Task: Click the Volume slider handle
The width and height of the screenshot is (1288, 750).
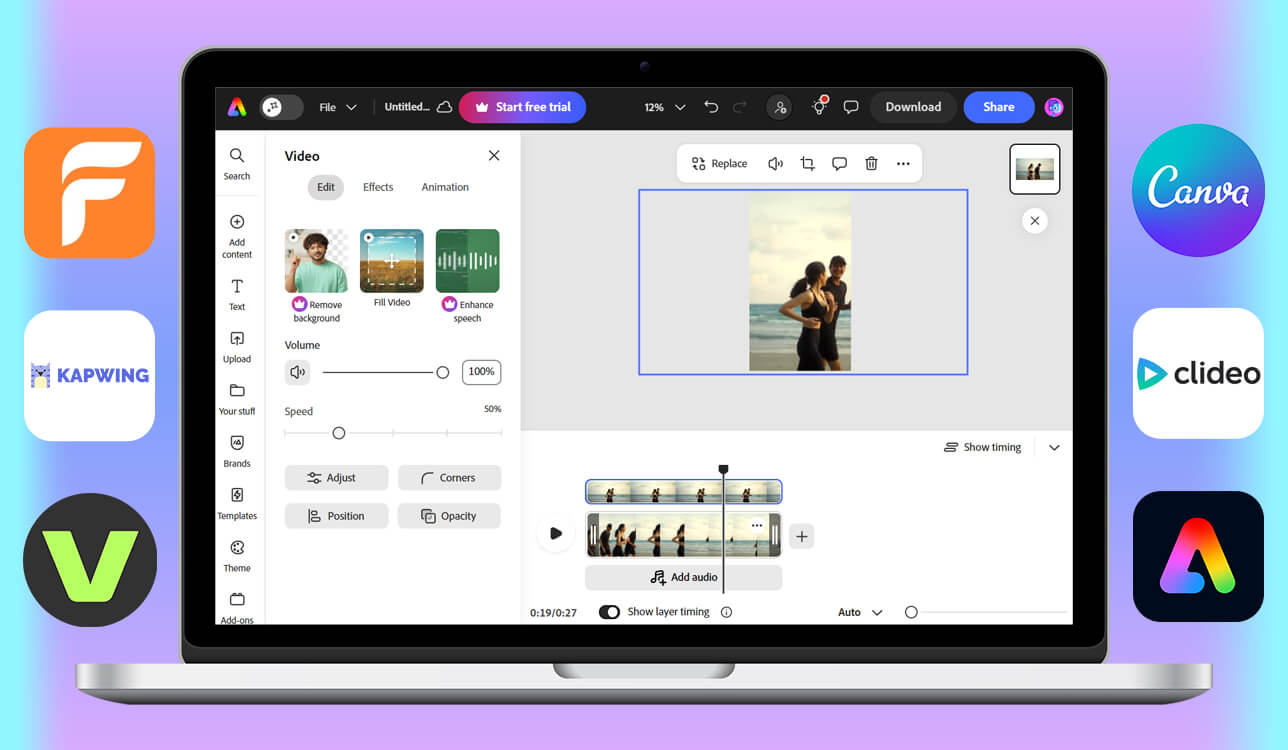Action: point(442,372)
